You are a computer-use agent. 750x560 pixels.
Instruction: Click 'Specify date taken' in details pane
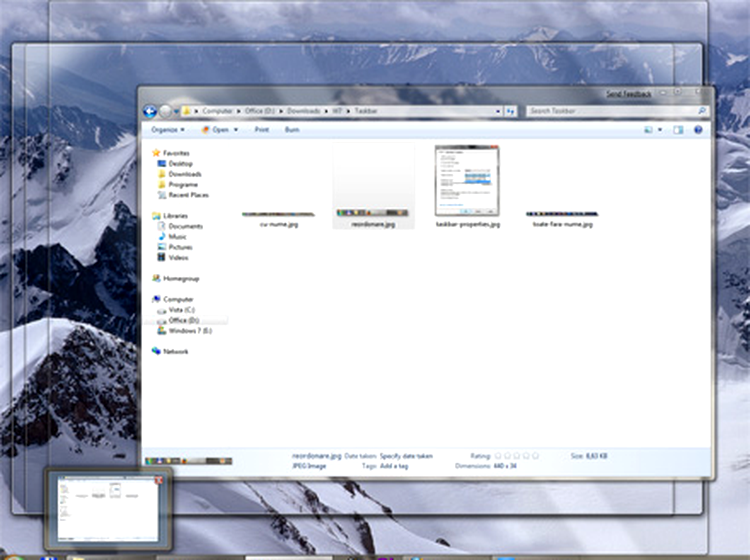[x=406, y=456]
